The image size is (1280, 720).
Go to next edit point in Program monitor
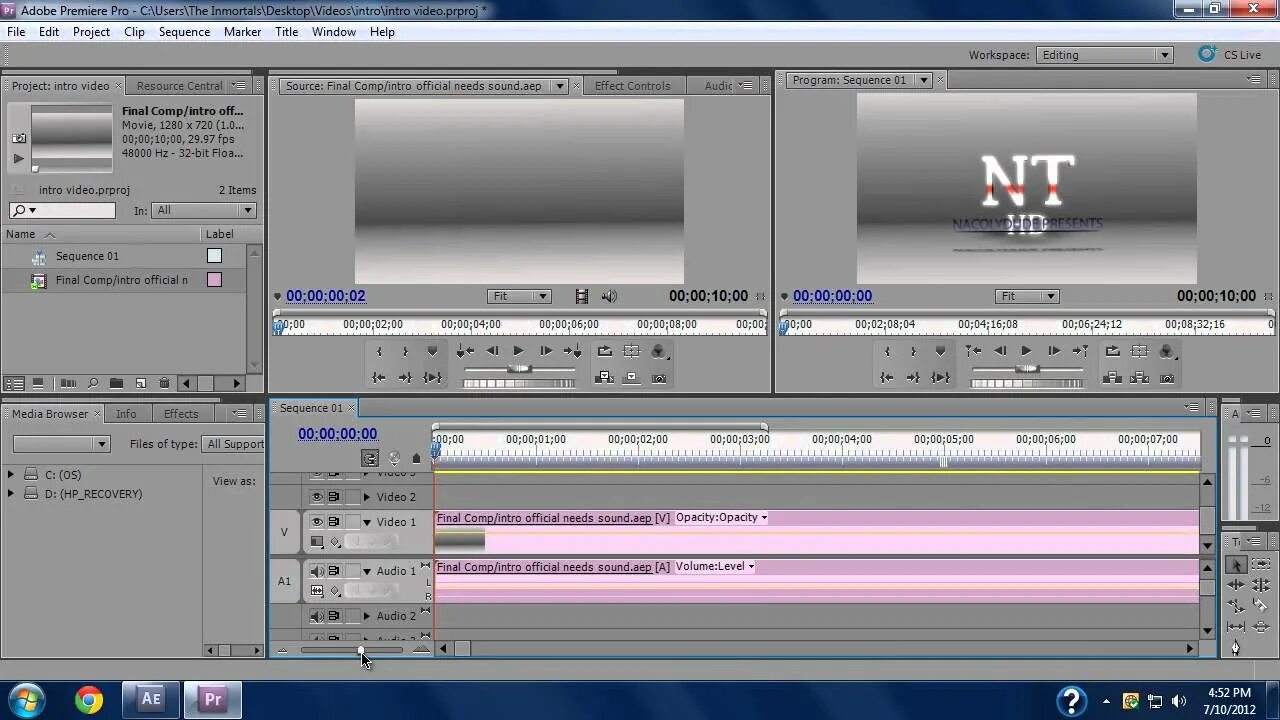click(x=1080, y=351)
